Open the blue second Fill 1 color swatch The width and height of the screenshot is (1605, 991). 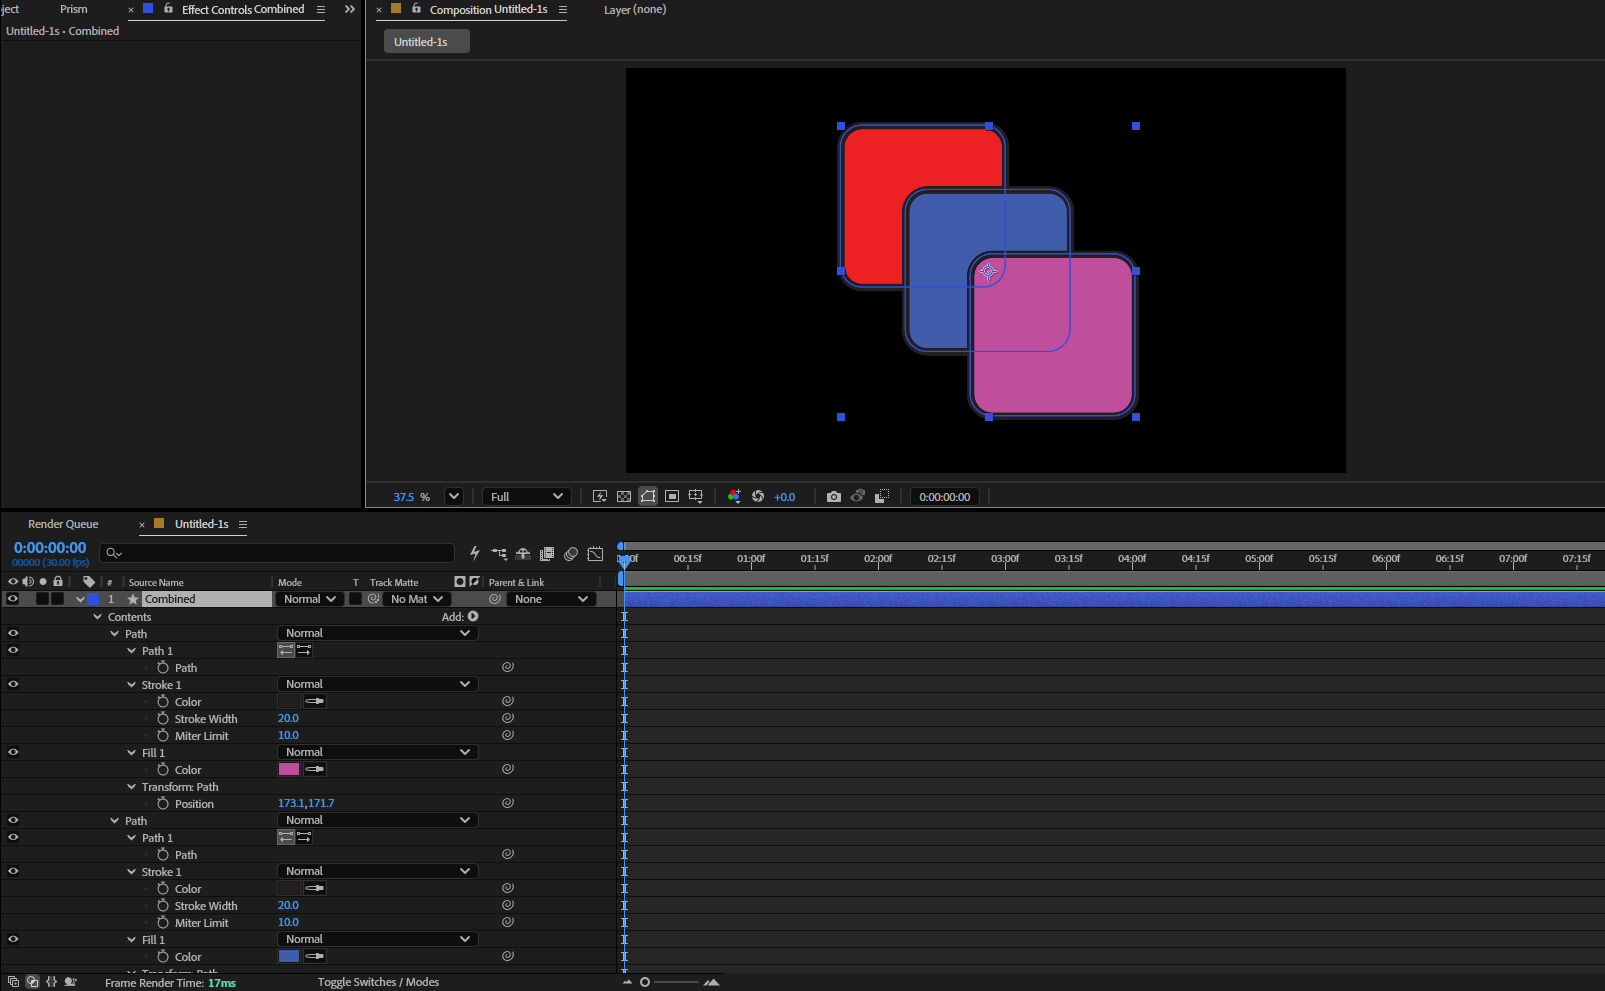pos(289,956)
